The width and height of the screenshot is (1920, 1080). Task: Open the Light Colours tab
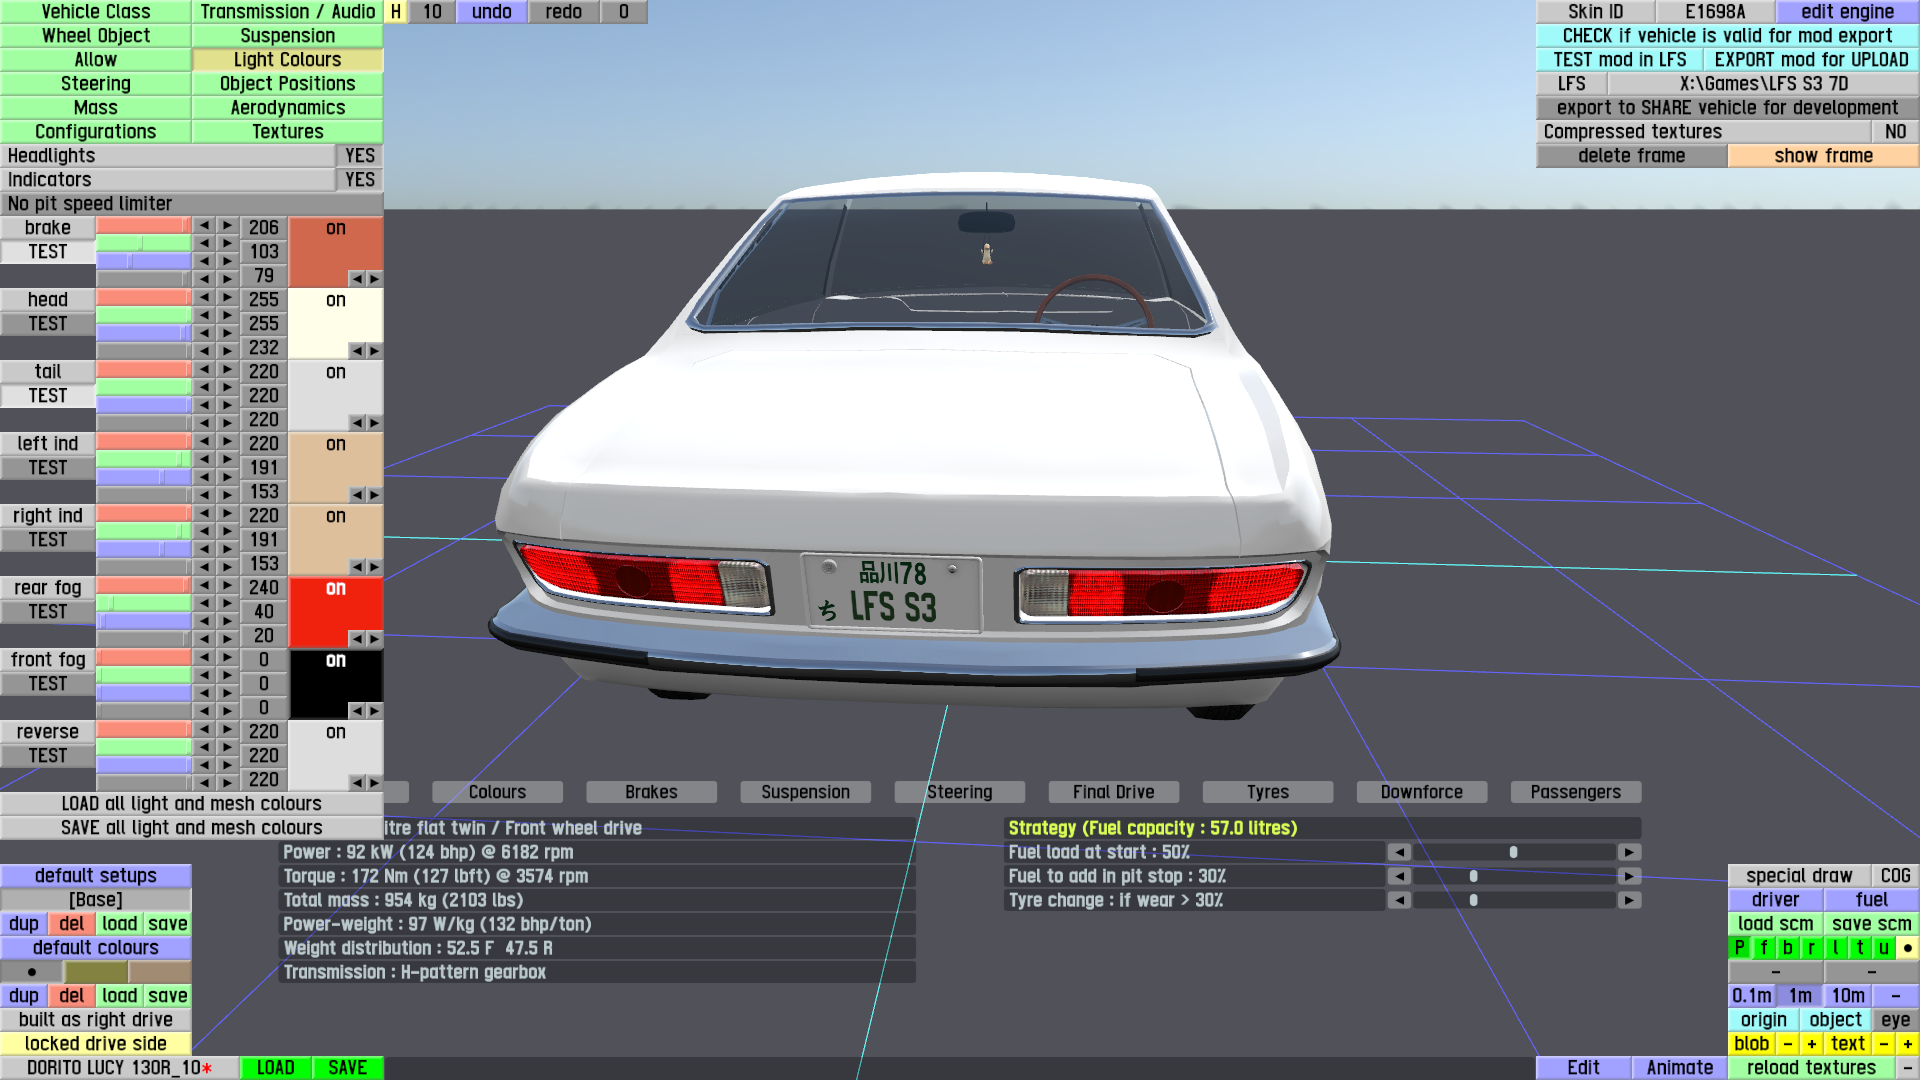pos(287,59)
